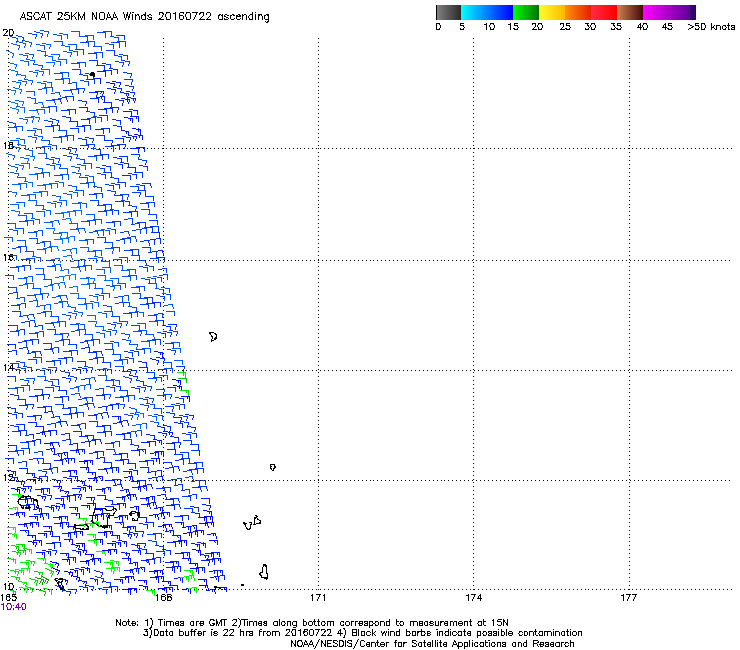Viewport: 740px width, 650px height.
Task: Click the 'NOAA/NESDIS/Center for Satellite Applications and Research' credit
Action: click(x=432, y=644)
